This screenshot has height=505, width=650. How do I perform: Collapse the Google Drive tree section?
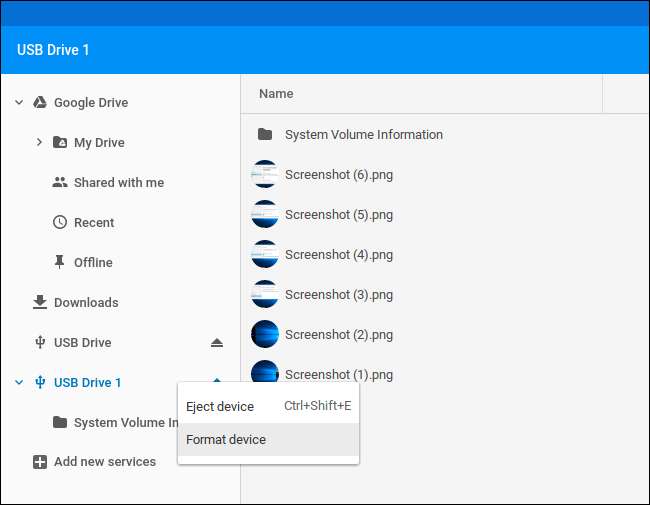click(19, 103)
